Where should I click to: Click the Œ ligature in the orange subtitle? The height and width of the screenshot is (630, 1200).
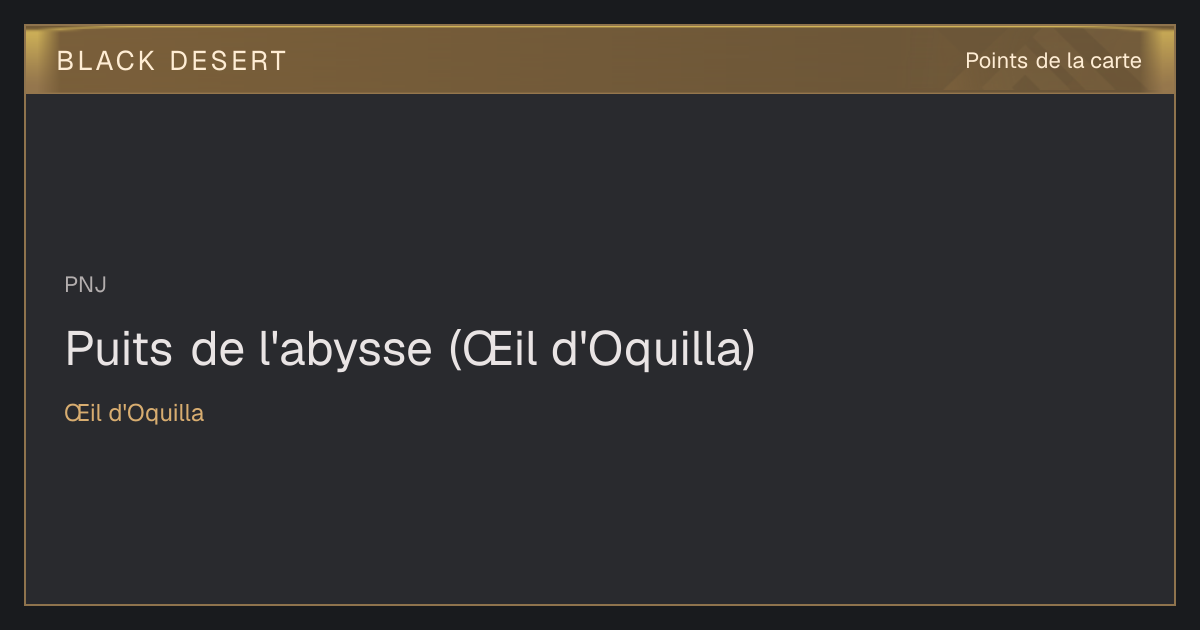click(x=74, y=413)
